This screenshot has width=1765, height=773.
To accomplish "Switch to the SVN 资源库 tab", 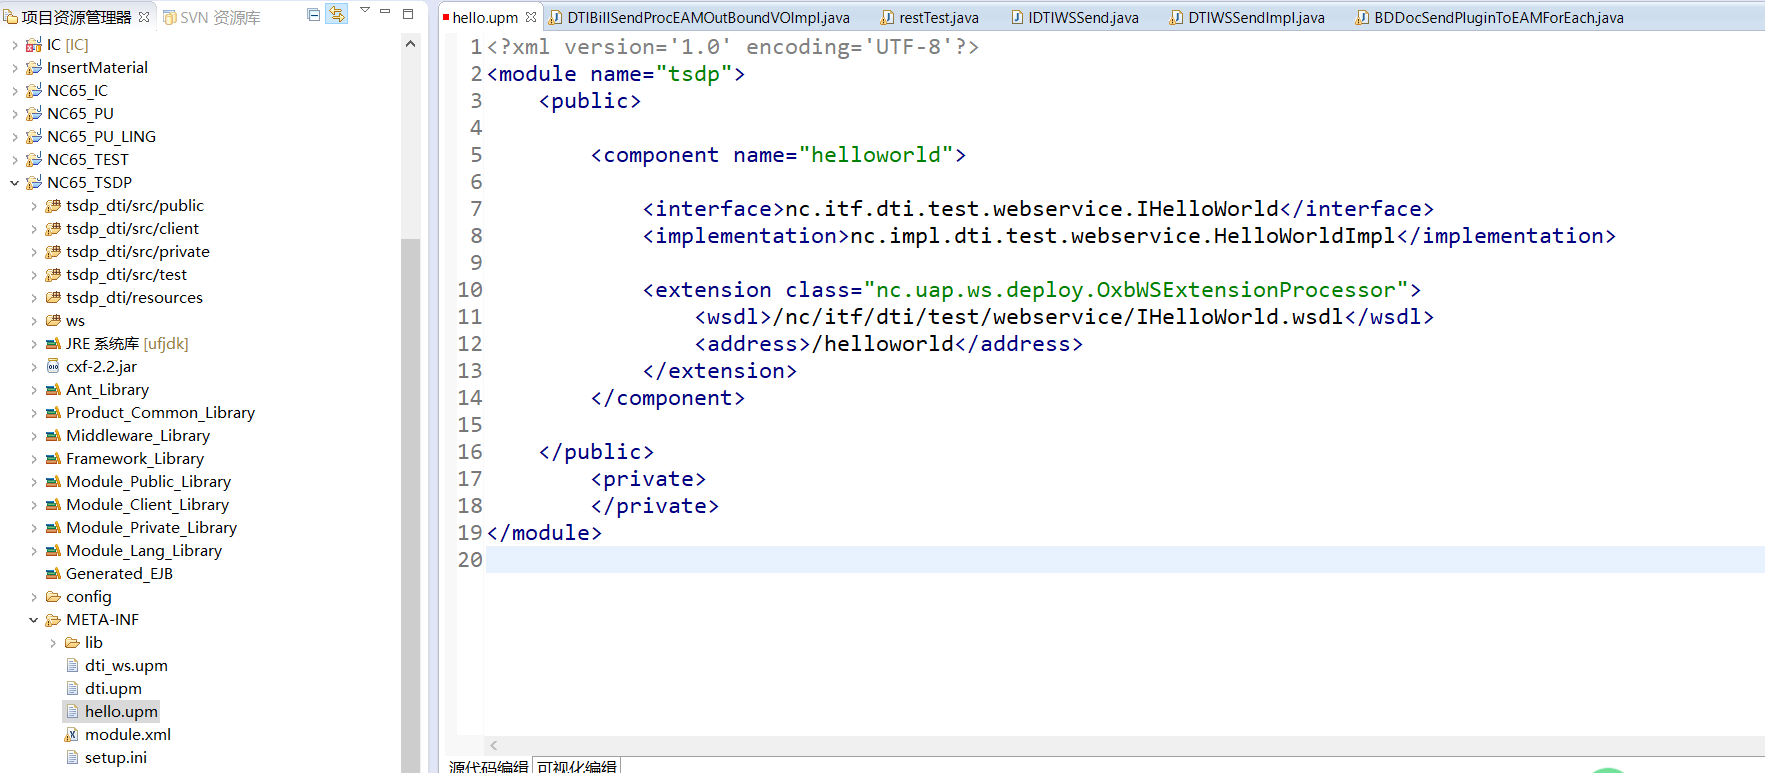I will coord(212,17).
